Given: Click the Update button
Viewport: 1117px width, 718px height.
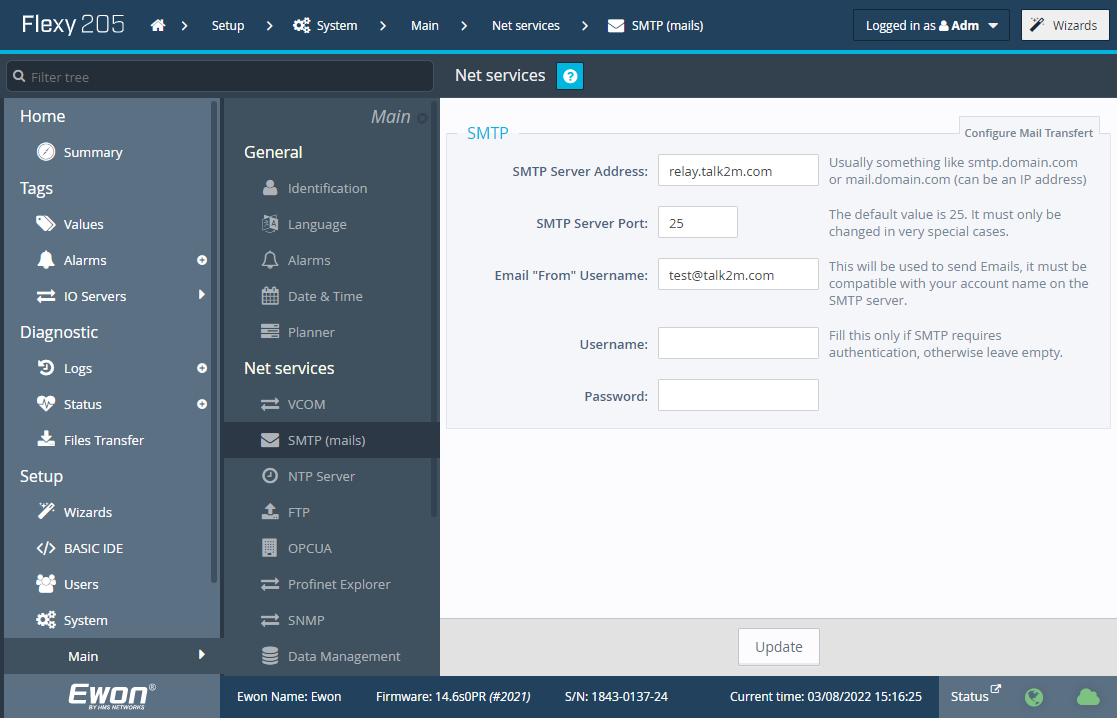Looking at the screenshot, I should [x=779, y=647].
